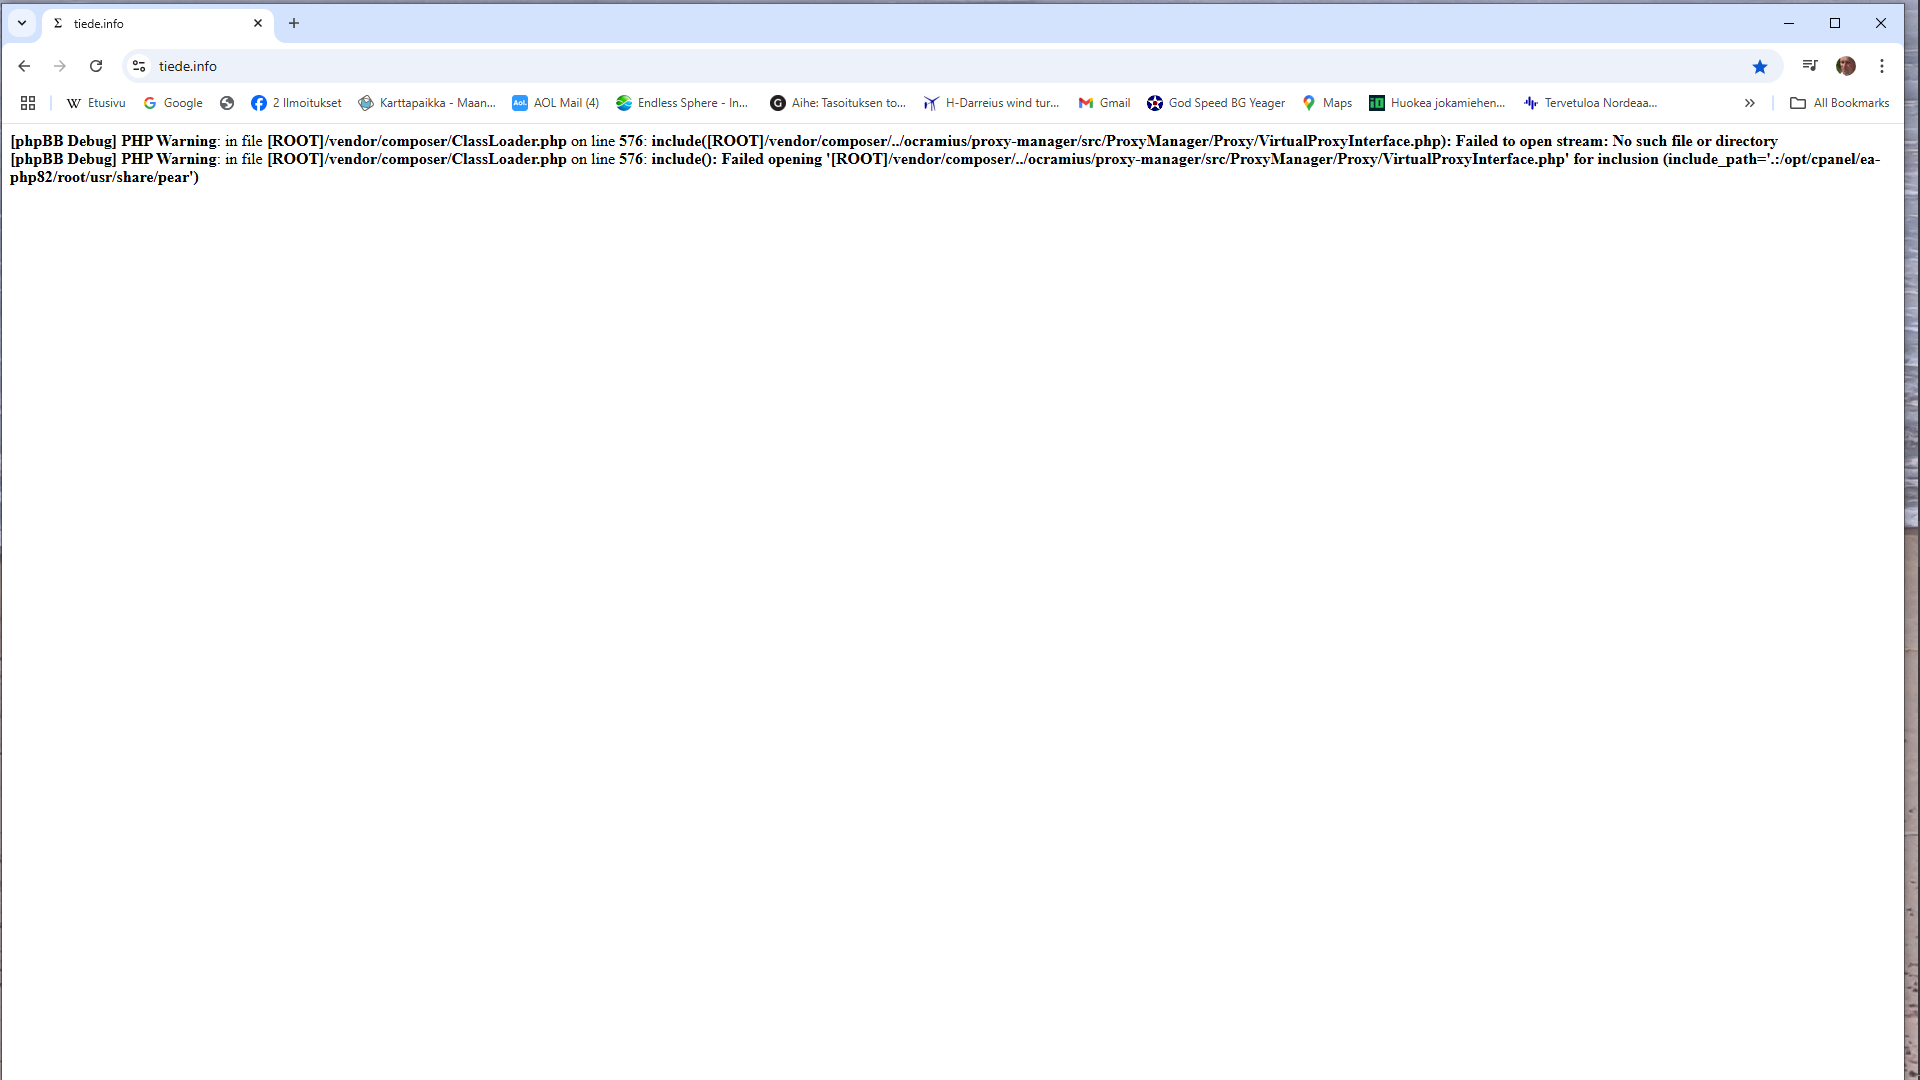
Task: Open the Chrome profile avatar
Action: [x=1846, y=66]
